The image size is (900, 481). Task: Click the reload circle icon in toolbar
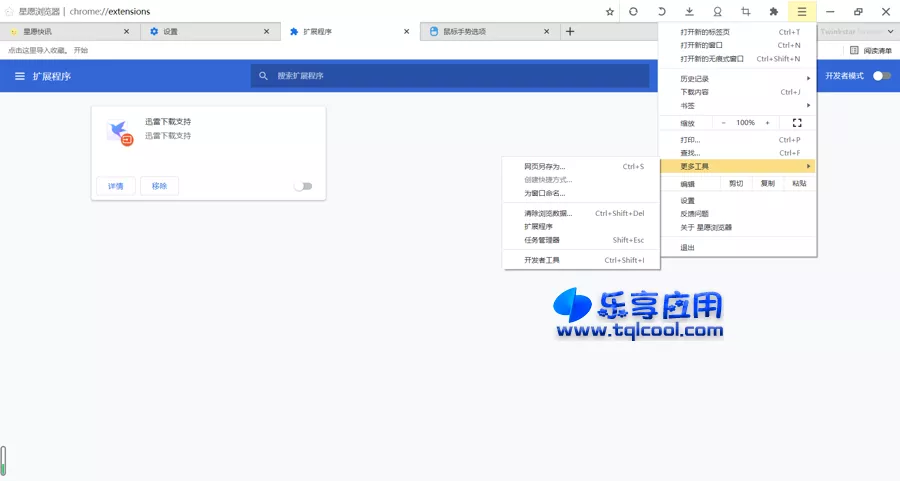pyautogui.click(x=633, y=11)
